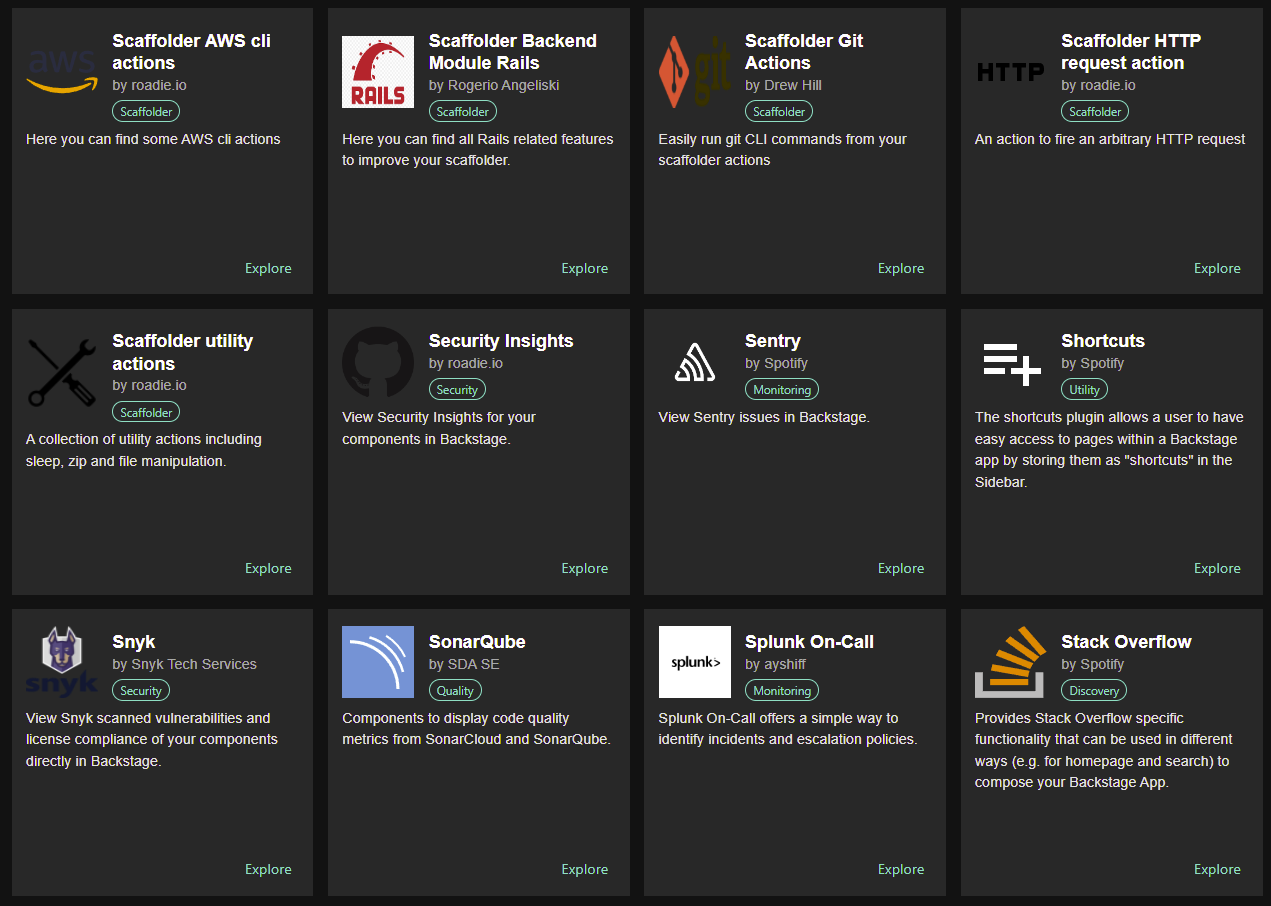Click the git logo icon
This screenshot has height=906, width=1271.
(x=694, y=72)
